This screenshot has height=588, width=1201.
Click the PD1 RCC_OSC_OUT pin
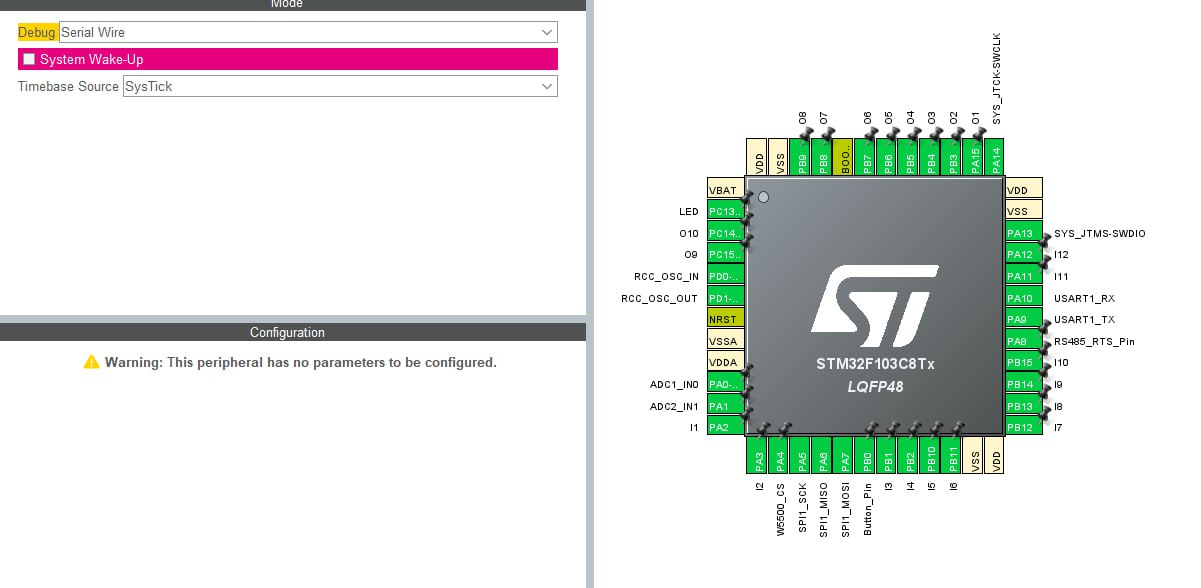(x=726, y=298)
